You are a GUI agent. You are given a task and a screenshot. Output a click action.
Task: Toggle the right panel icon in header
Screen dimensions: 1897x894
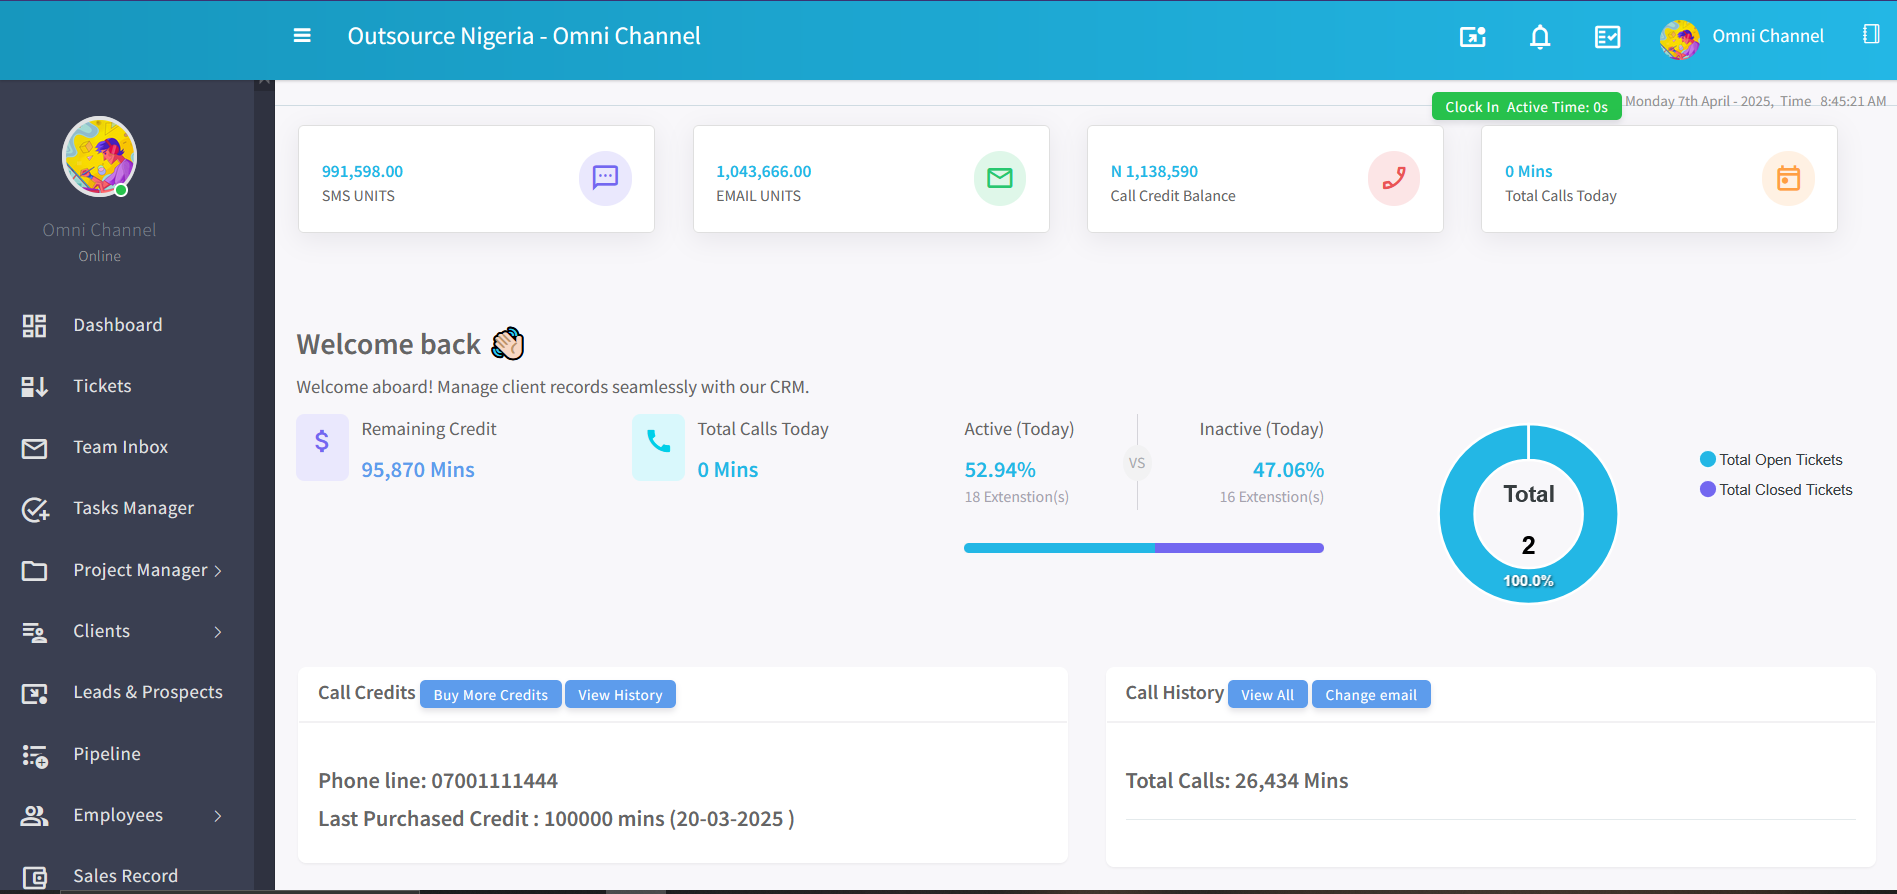pyautogui.click(x=1871, y=35)
